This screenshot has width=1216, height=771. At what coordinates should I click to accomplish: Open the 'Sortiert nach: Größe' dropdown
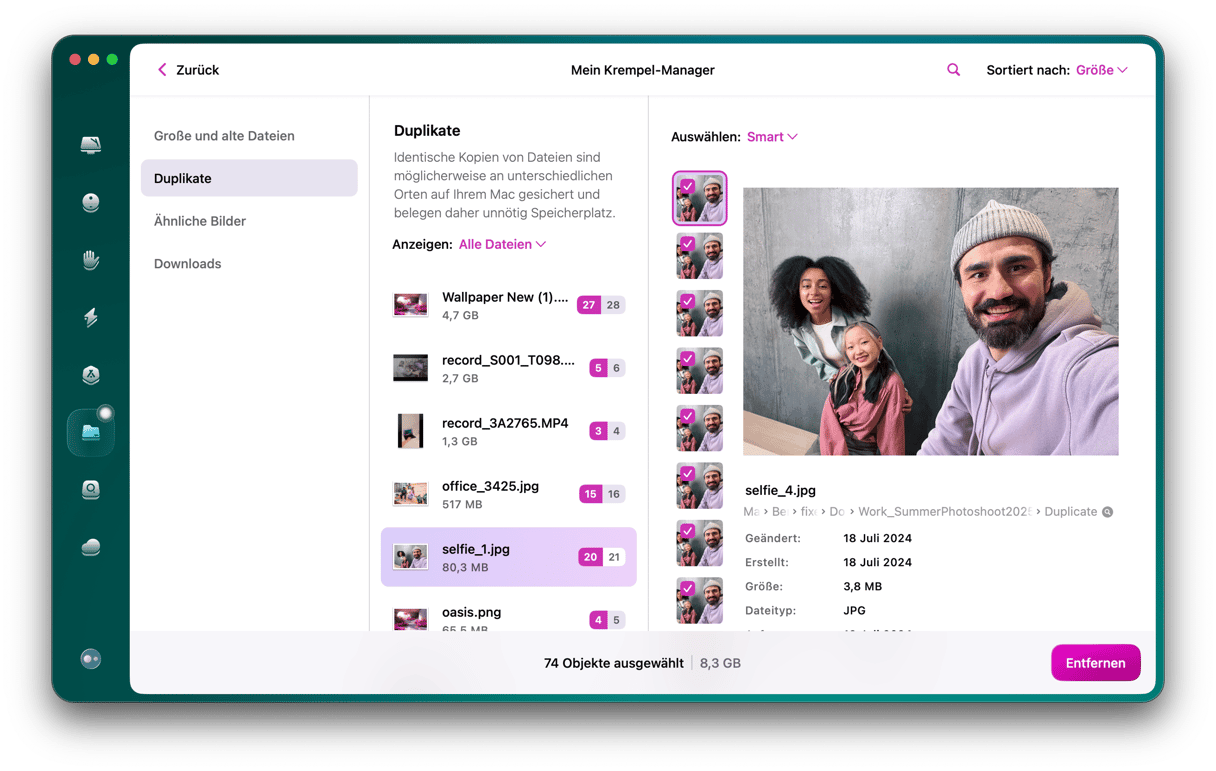[1101, 70]
